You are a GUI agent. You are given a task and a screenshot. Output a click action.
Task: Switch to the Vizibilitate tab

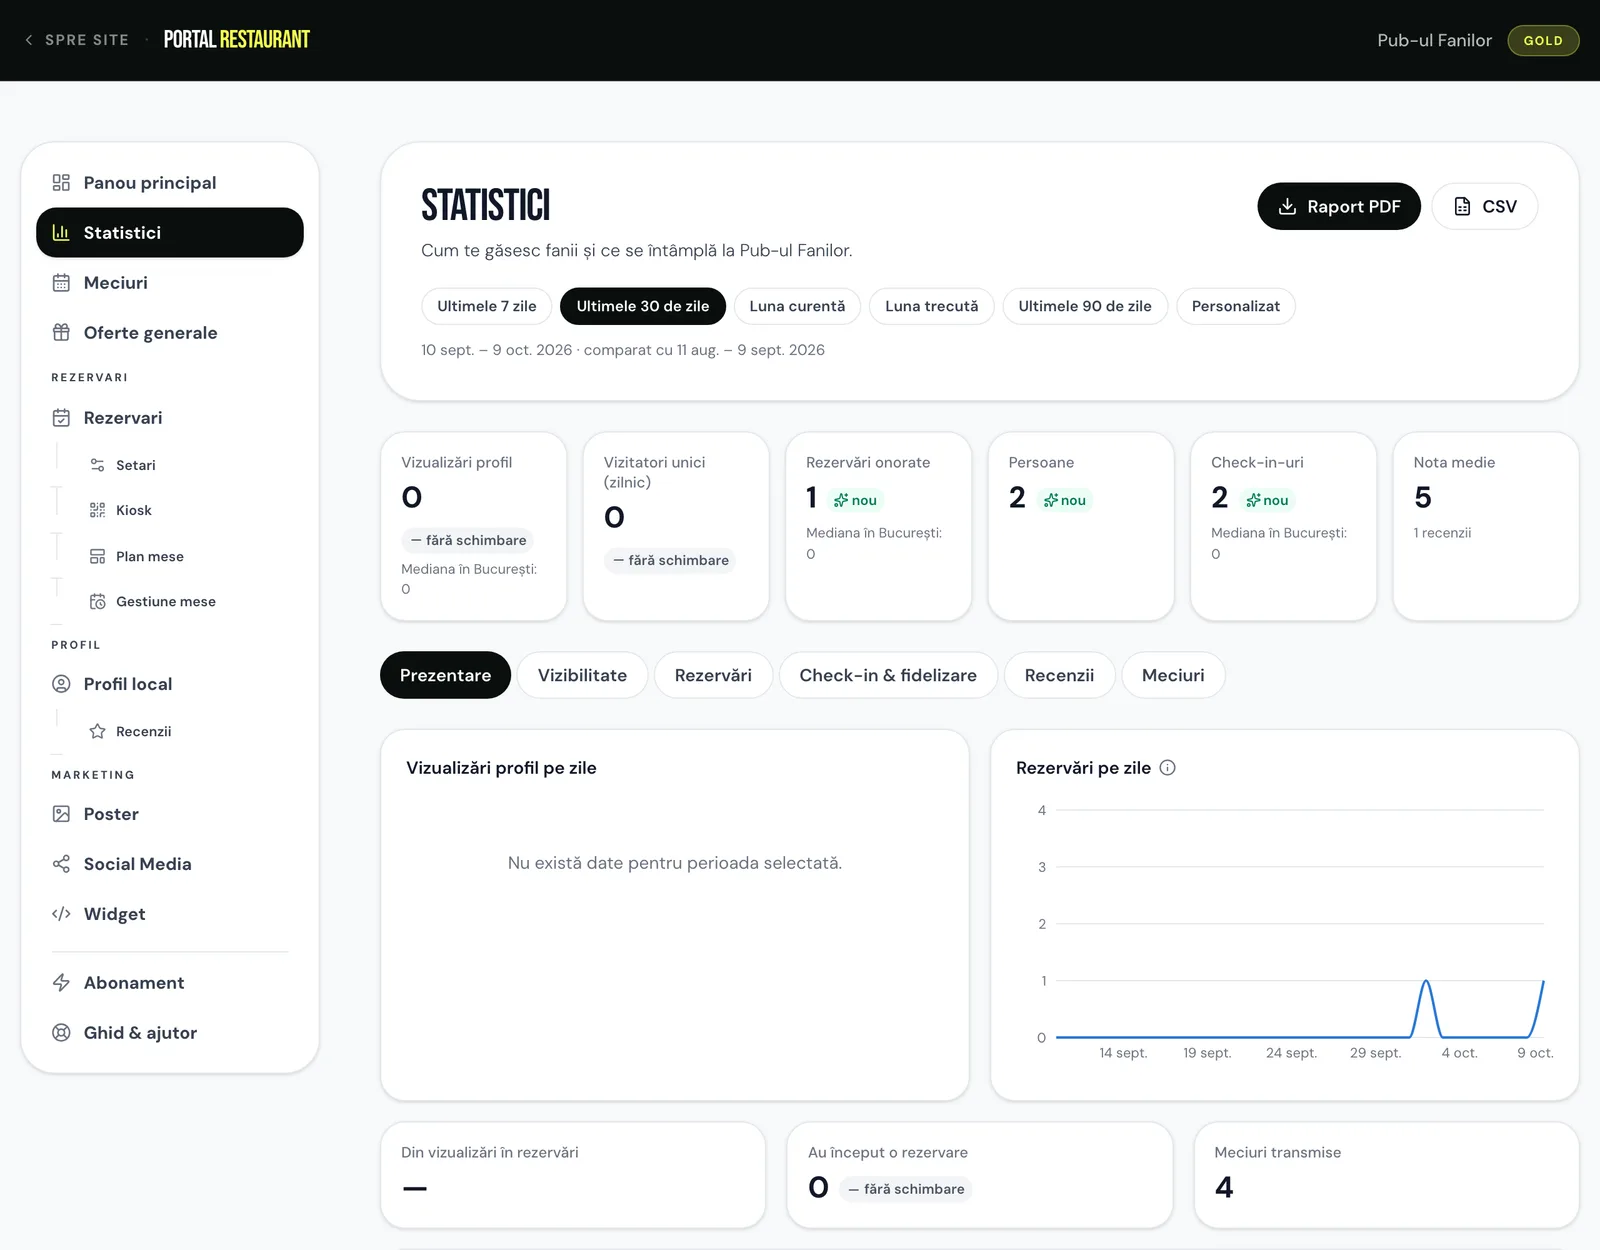[582, 675]
